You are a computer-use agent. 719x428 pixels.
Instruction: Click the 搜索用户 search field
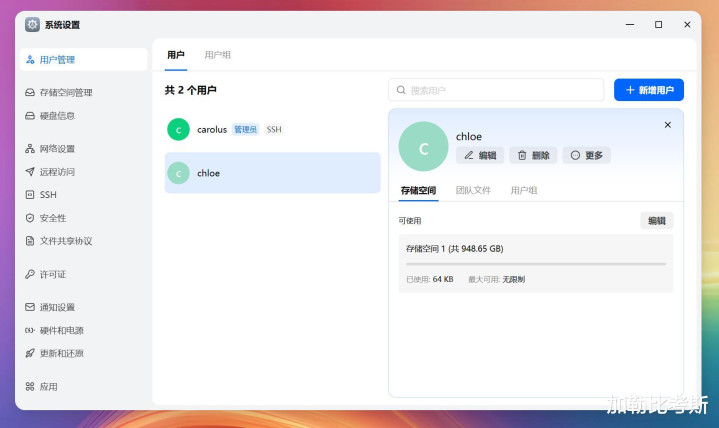coord(496,90)
